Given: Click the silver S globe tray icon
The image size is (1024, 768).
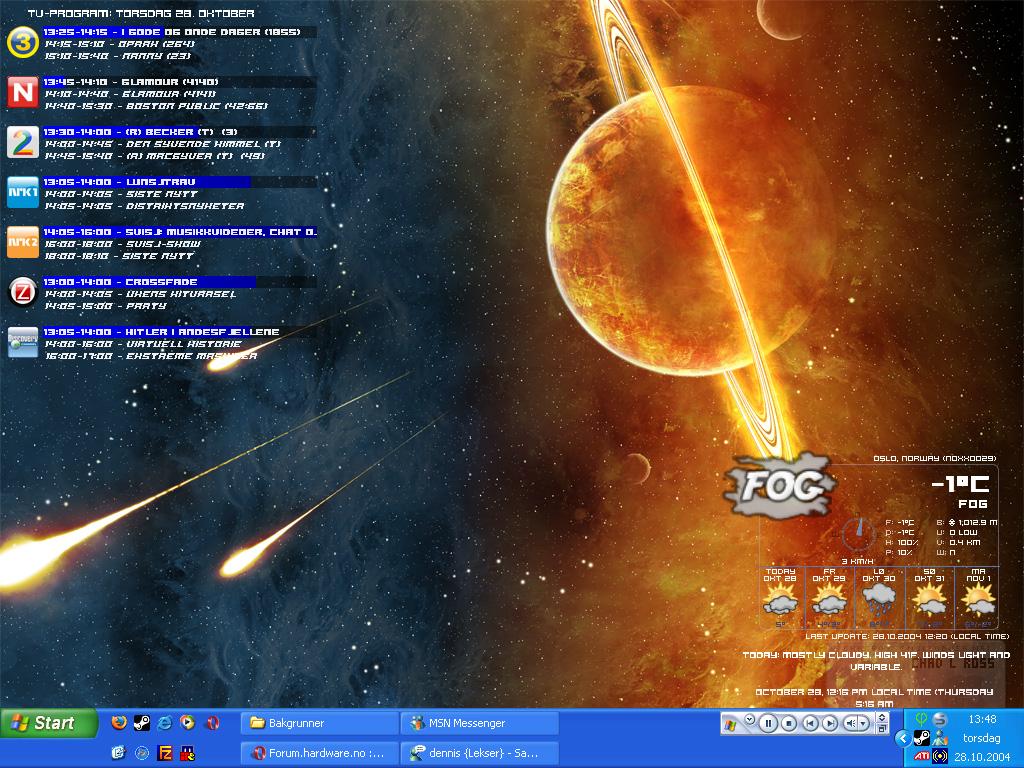Looking at the screenshot, I should [940, 719].
